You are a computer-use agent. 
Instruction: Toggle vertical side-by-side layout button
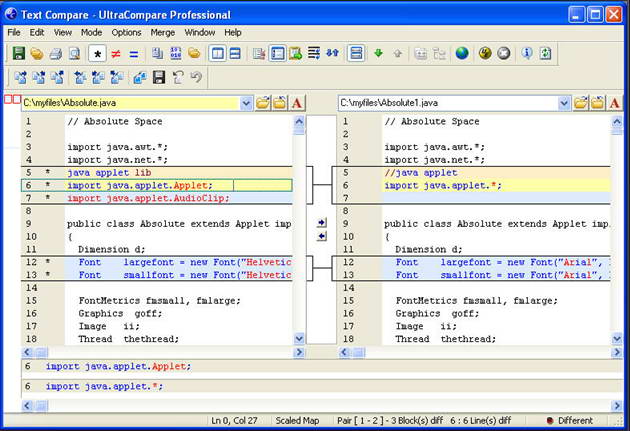click(217, 53)
